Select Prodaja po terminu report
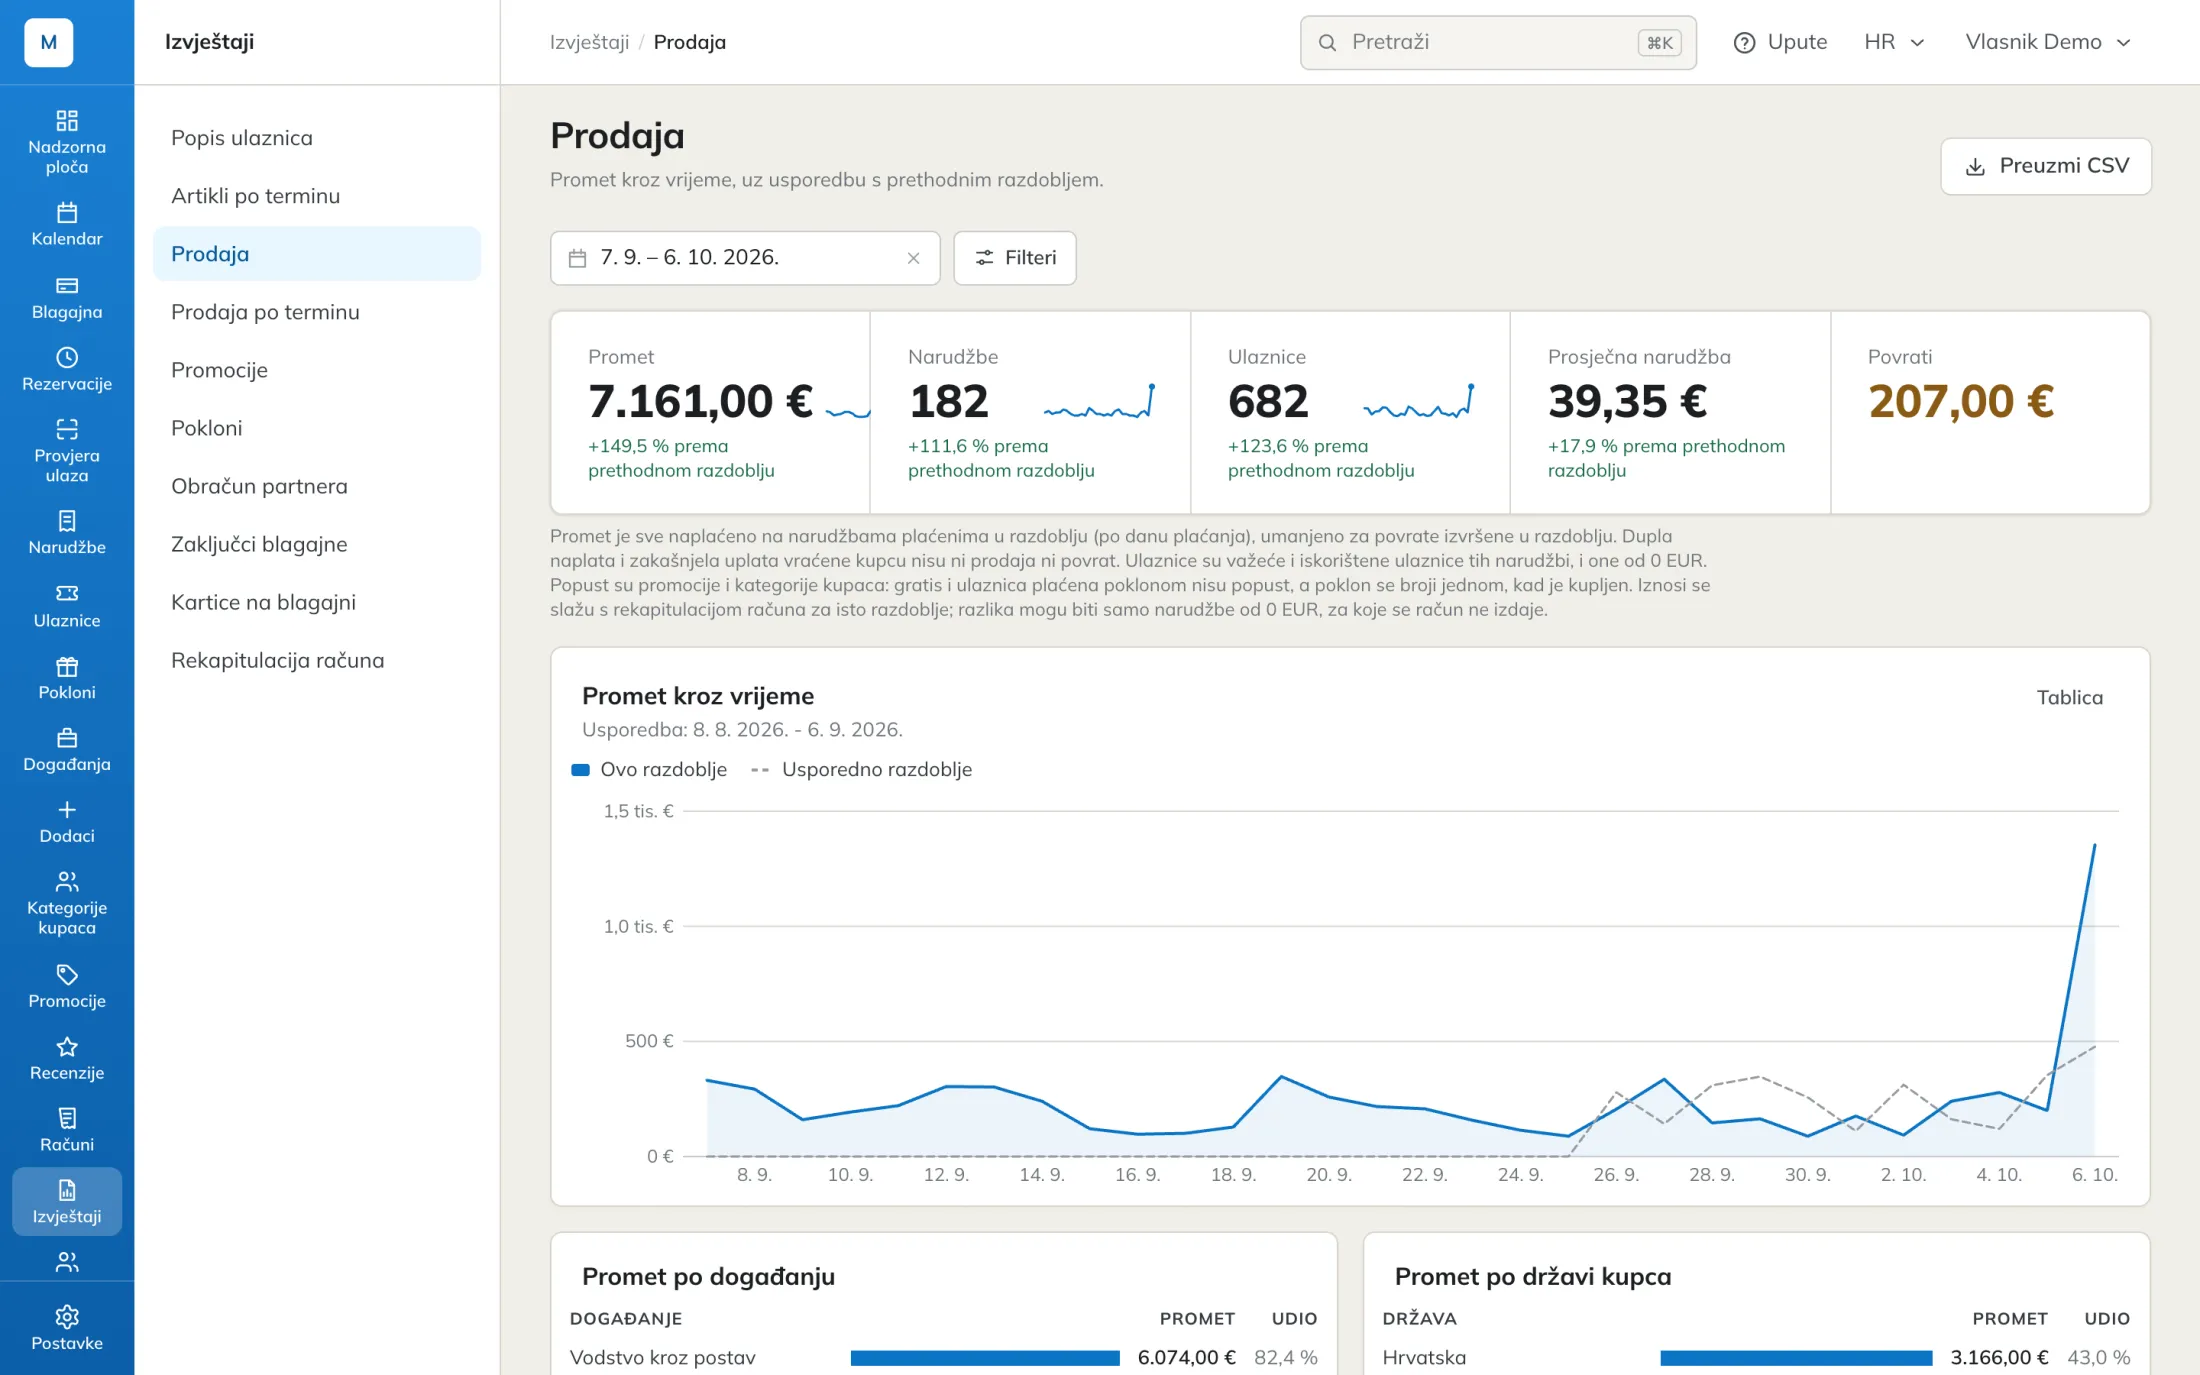The height and width of the screenshot is (1375, 2200). (317, 312)
